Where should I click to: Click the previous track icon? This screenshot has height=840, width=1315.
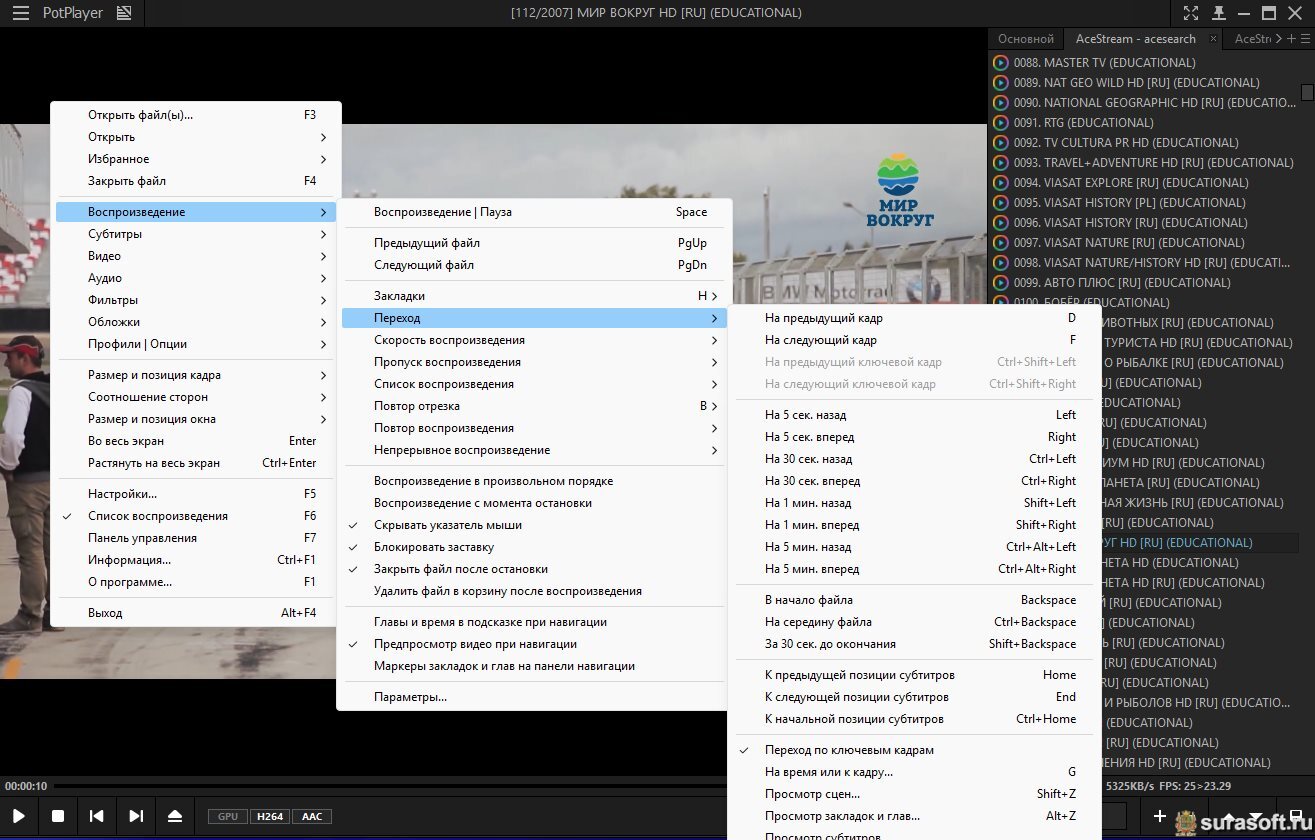(97, 816)
